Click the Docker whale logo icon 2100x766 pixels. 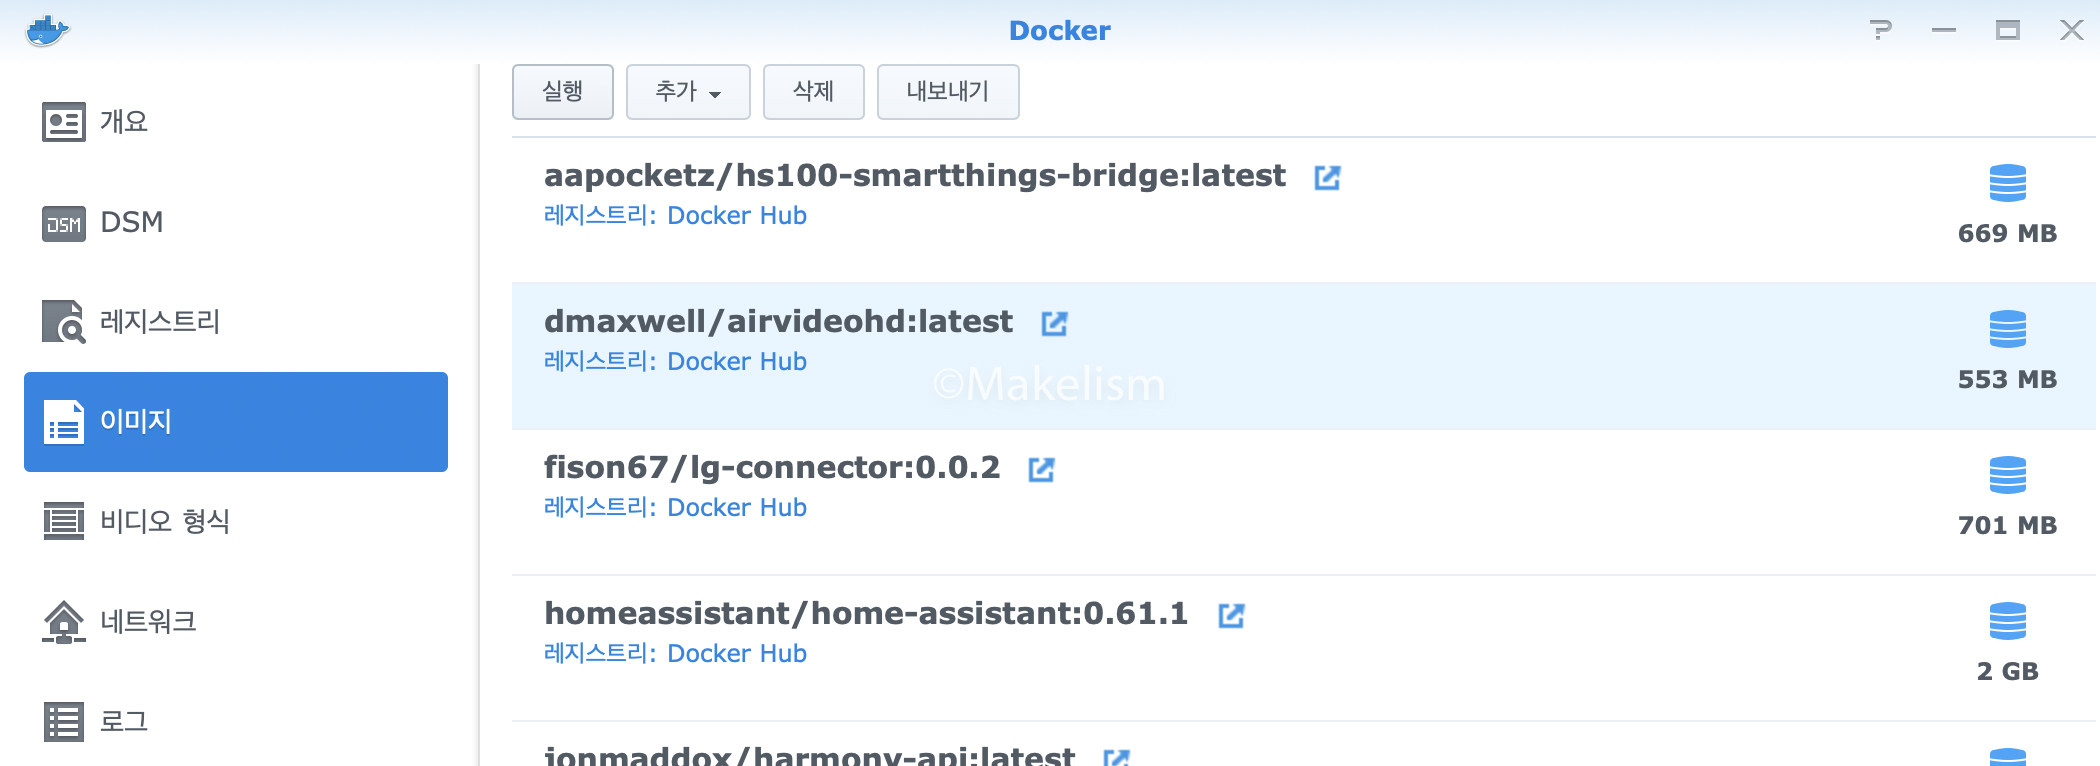(x=47, y=30)
